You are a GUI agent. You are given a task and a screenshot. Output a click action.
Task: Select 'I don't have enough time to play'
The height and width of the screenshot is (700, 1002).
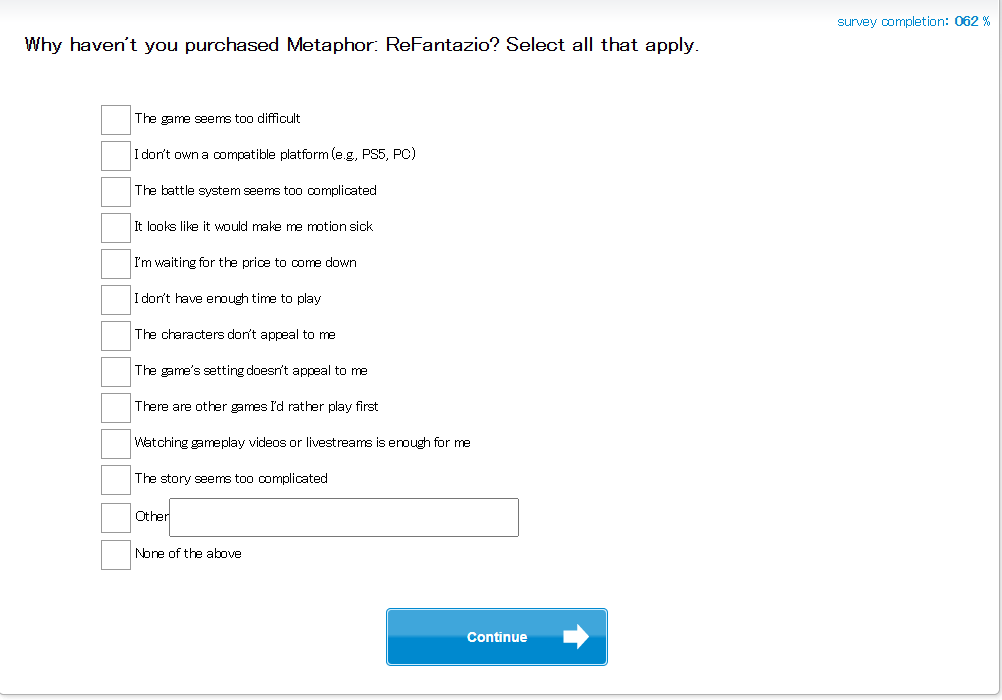(x=116, y=300)
